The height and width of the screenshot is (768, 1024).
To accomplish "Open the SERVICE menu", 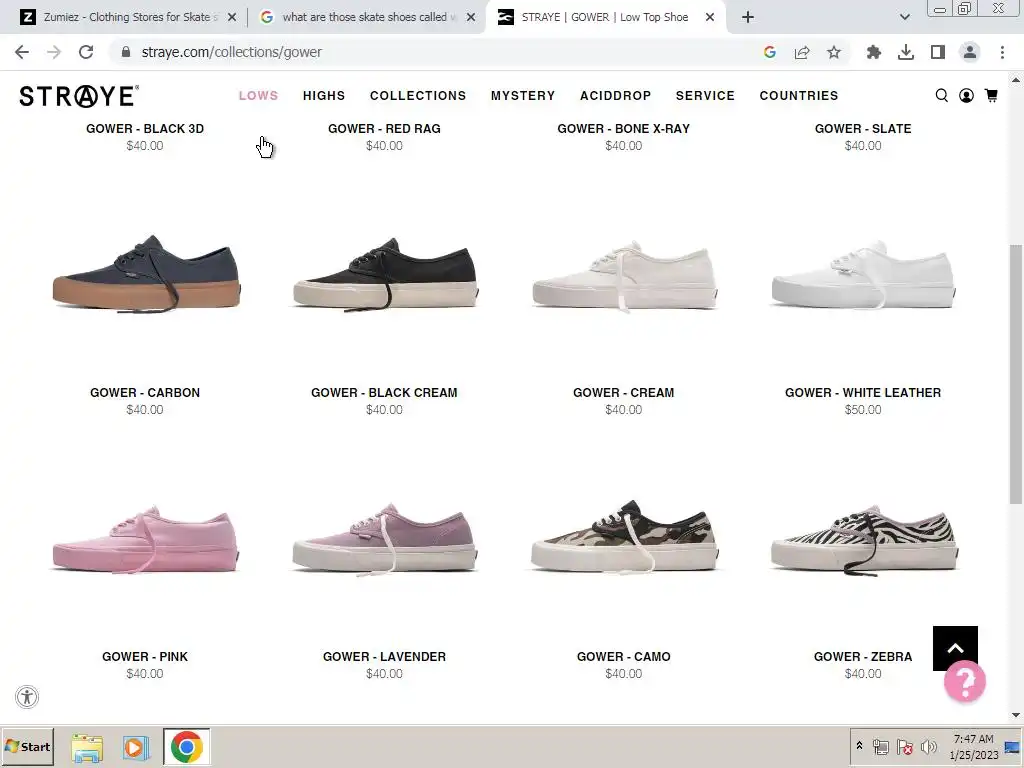I will click(x=705, y=95).
